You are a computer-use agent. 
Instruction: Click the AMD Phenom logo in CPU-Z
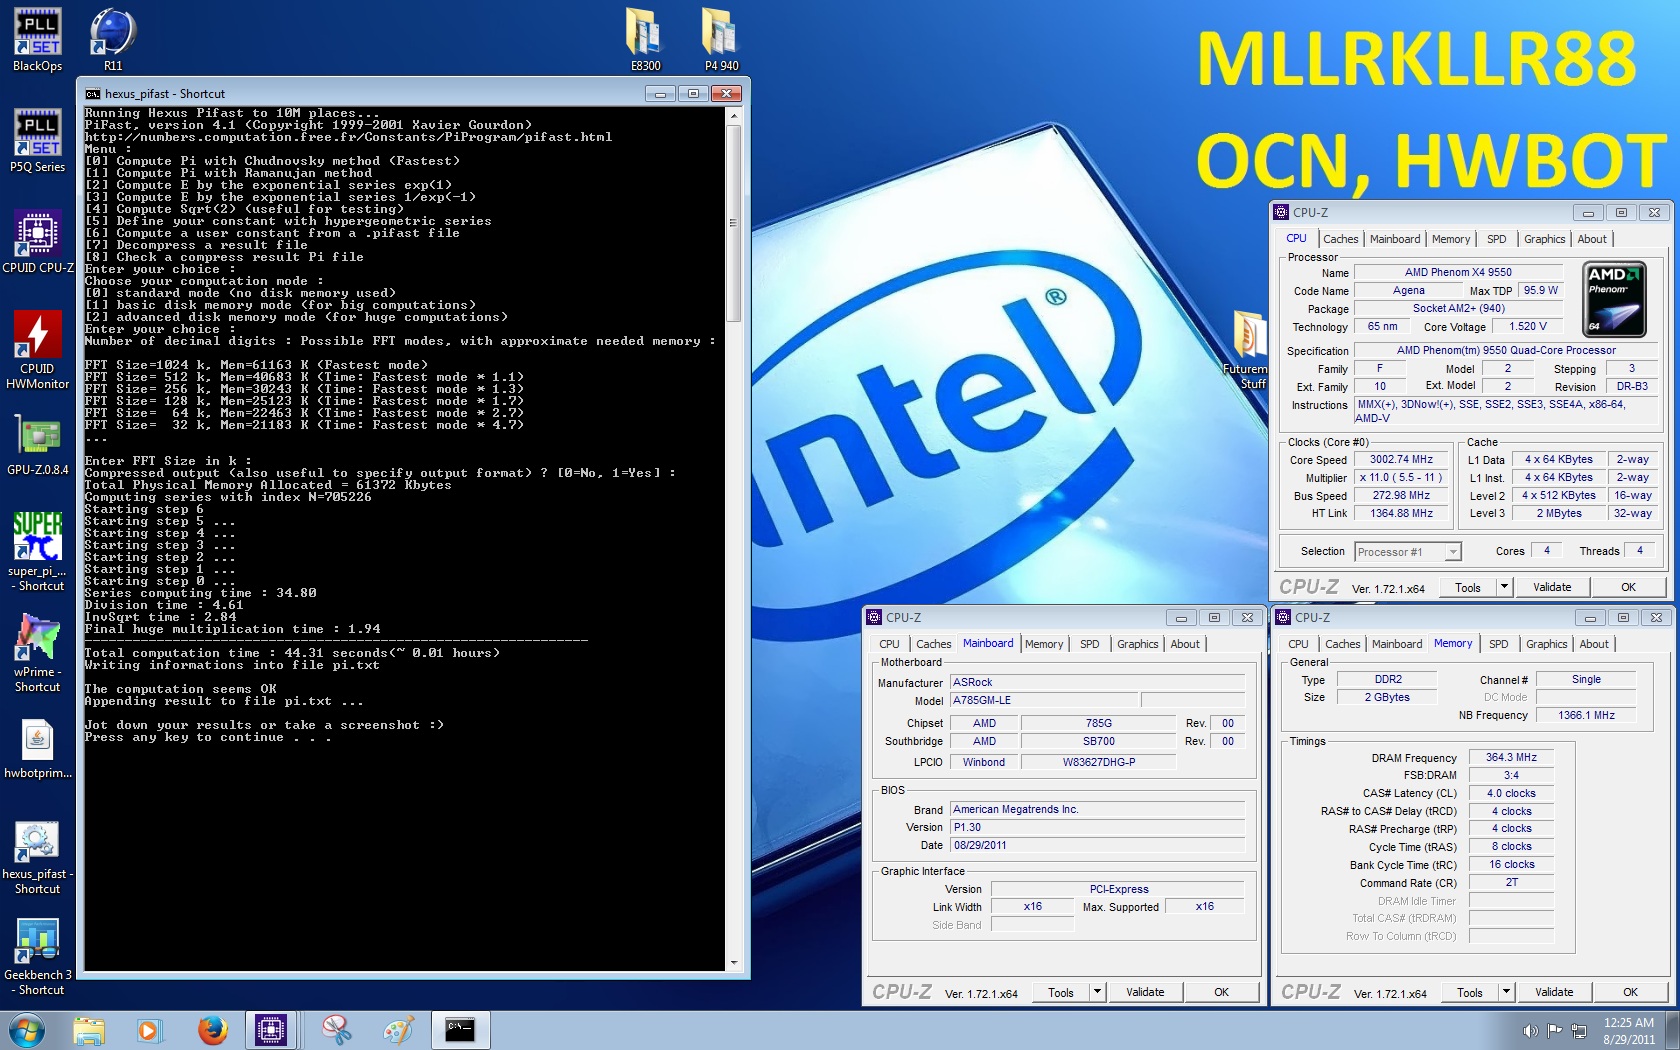click(1615, 299)
